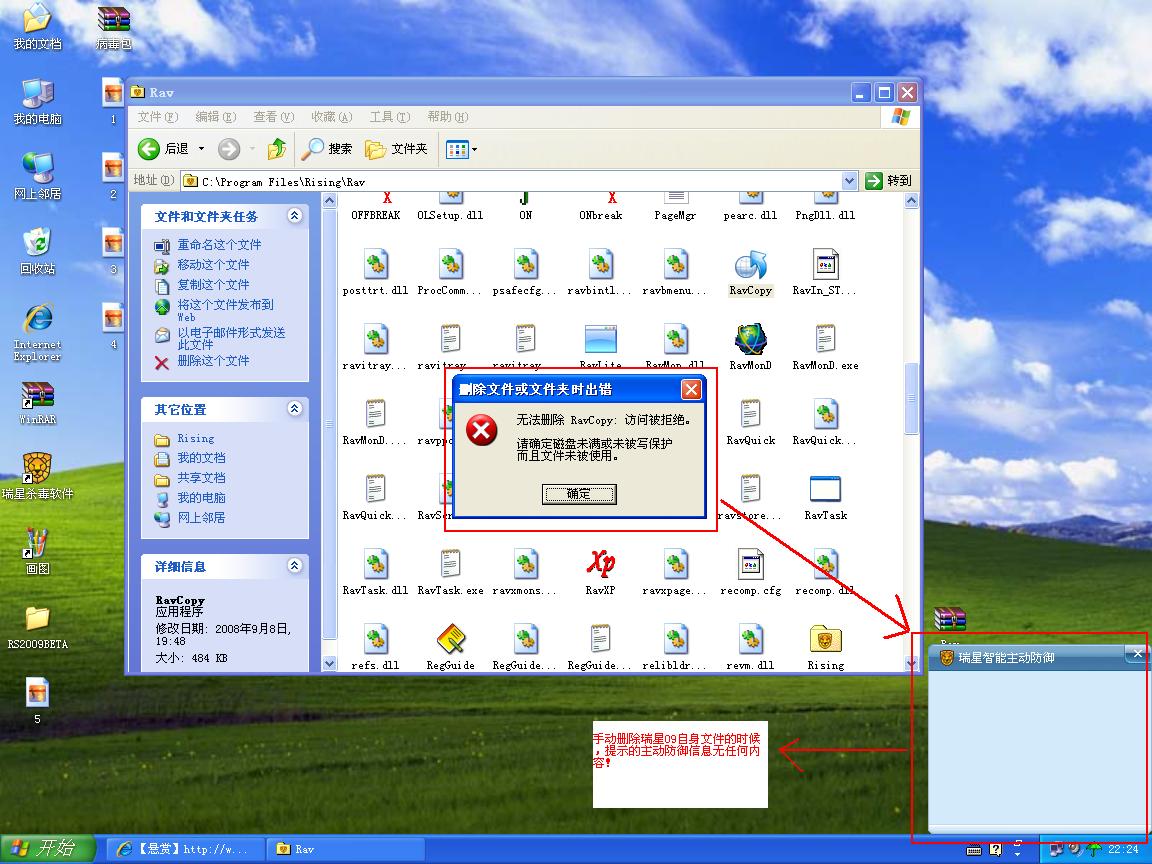This screenshot has height=864, width=1152.
Task: Open the 编辑(E) menu
Action: 215,117
